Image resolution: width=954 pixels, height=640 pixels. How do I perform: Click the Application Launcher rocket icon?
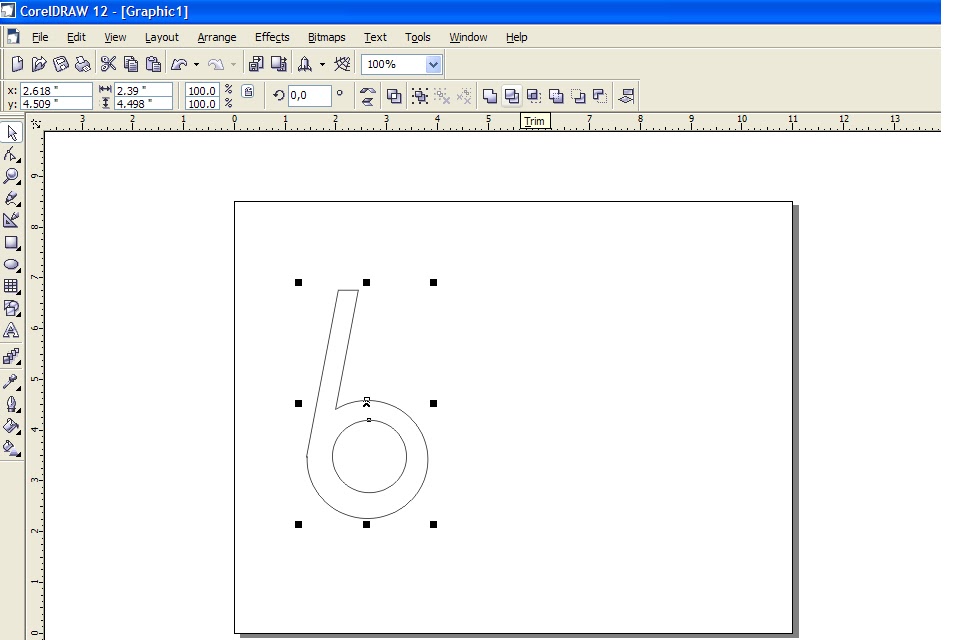305,64
